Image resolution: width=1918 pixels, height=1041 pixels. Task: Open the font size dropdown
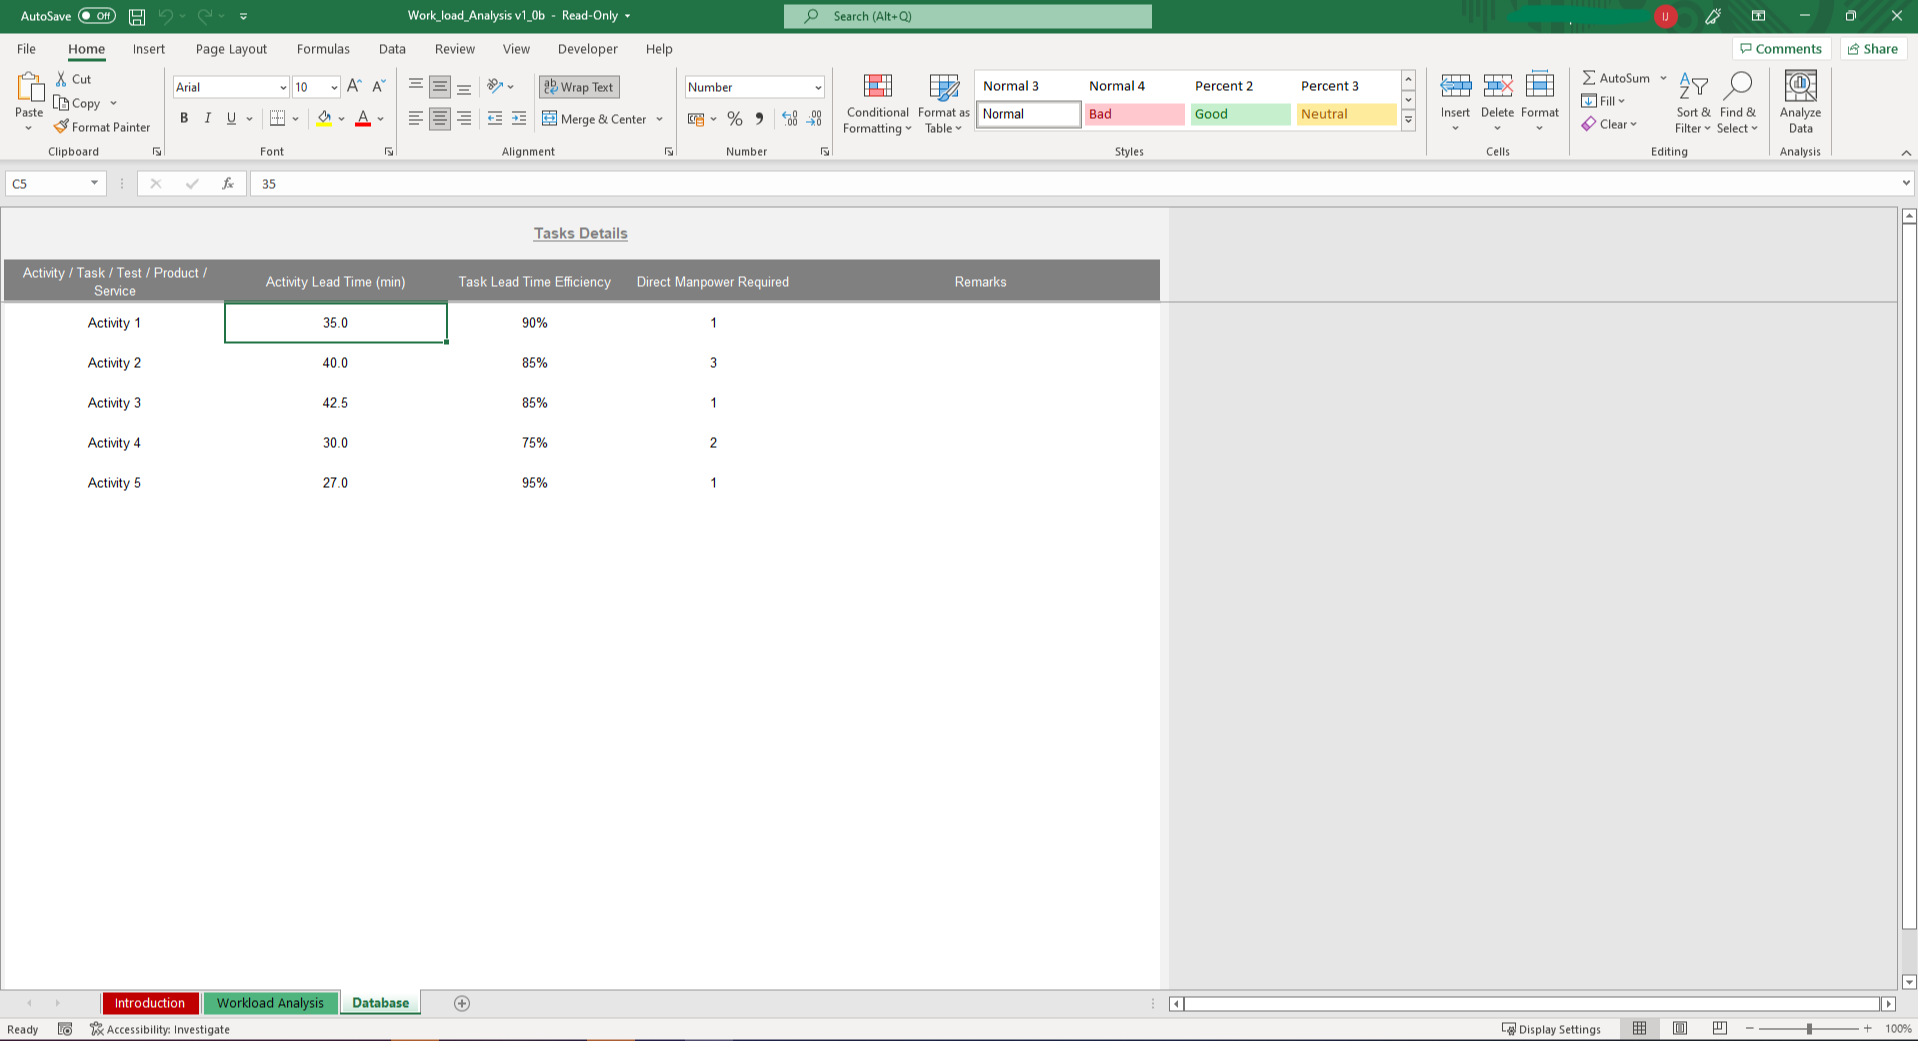click(334, 87)
